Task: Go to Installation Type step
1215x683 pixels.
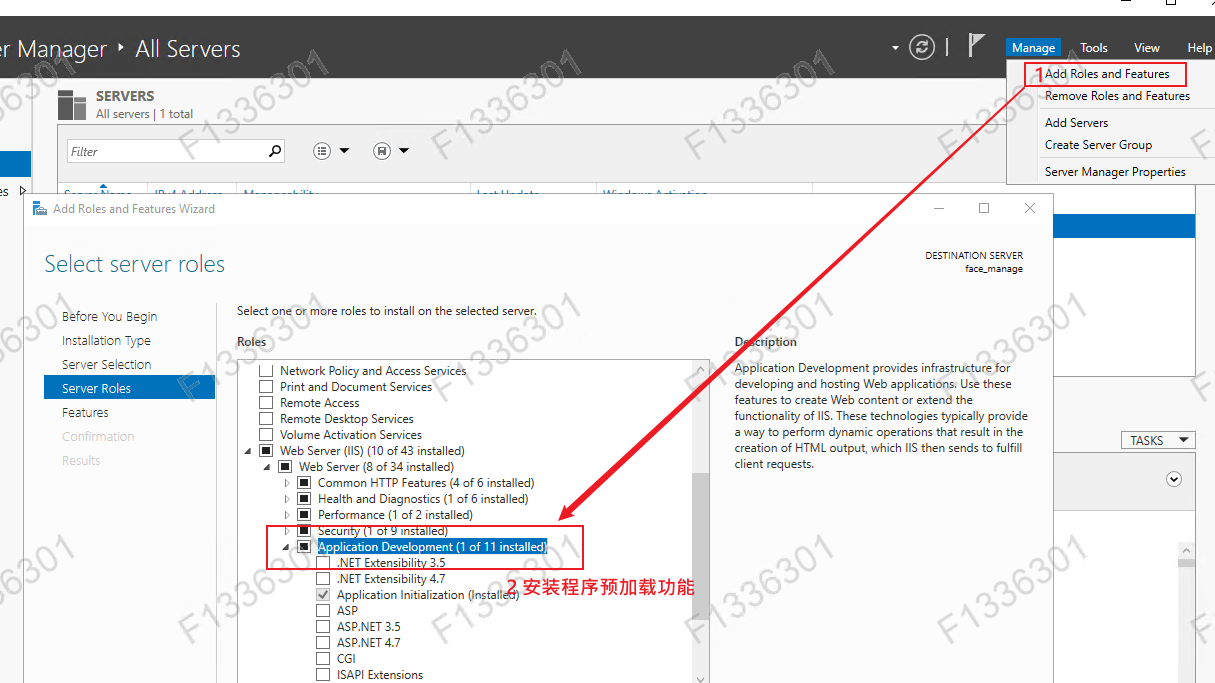Action: (x=106, y=341)
